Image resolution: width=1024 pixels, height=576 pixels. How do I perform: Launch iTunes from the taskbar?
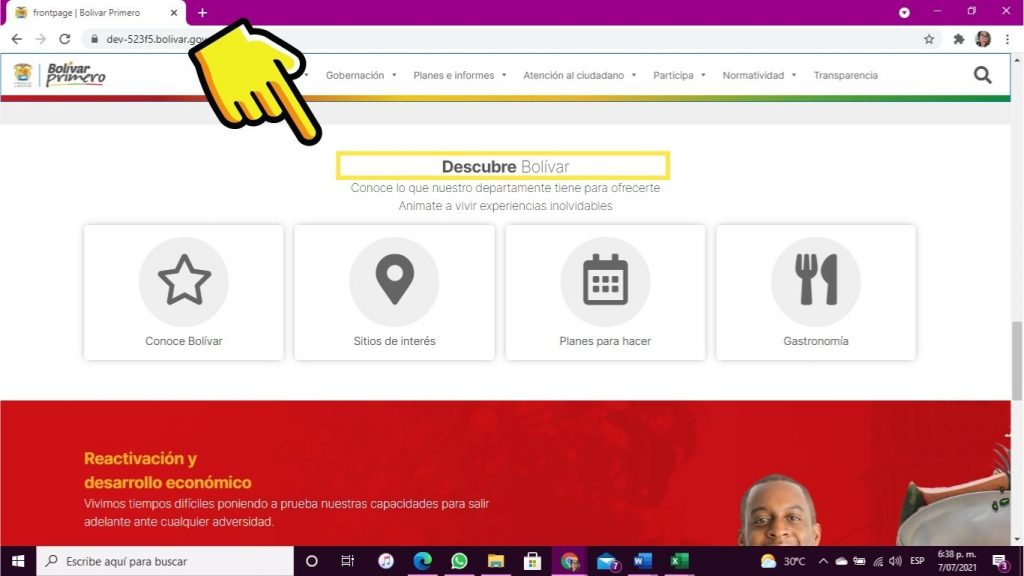[x=386, y=561]
